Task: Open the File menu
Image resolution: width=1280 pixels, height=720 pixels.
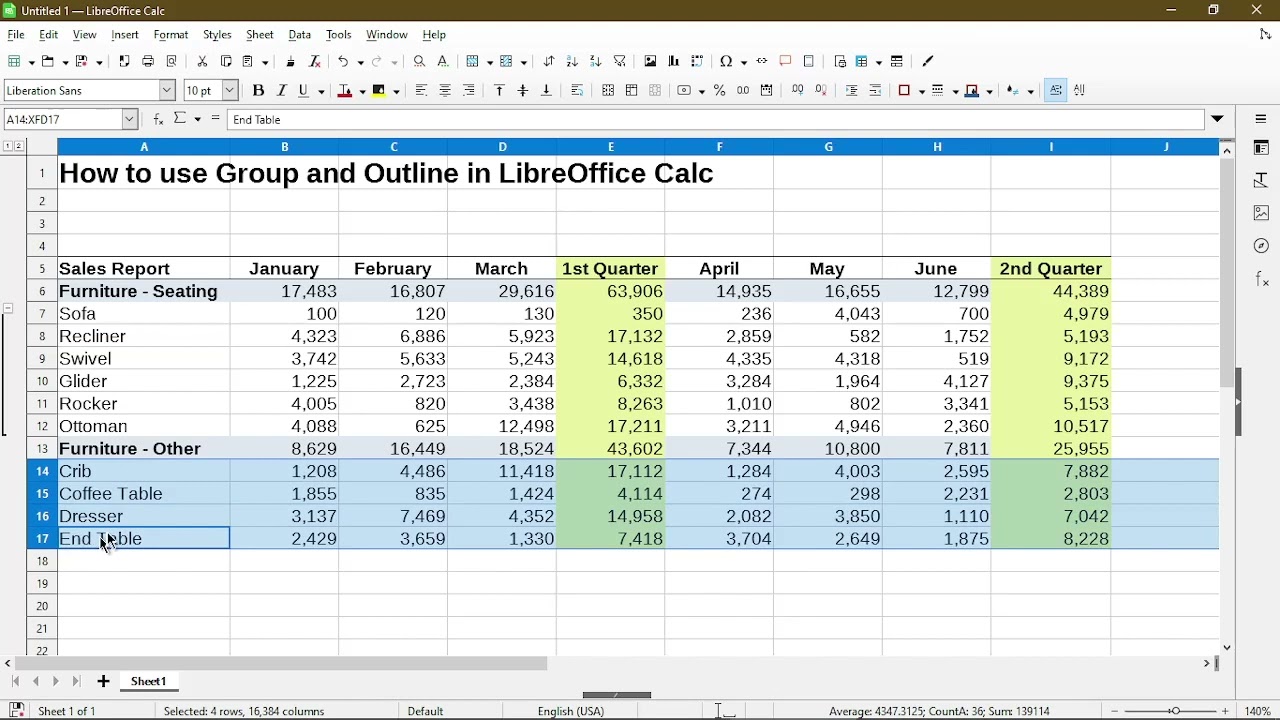Action: (16, 35)
